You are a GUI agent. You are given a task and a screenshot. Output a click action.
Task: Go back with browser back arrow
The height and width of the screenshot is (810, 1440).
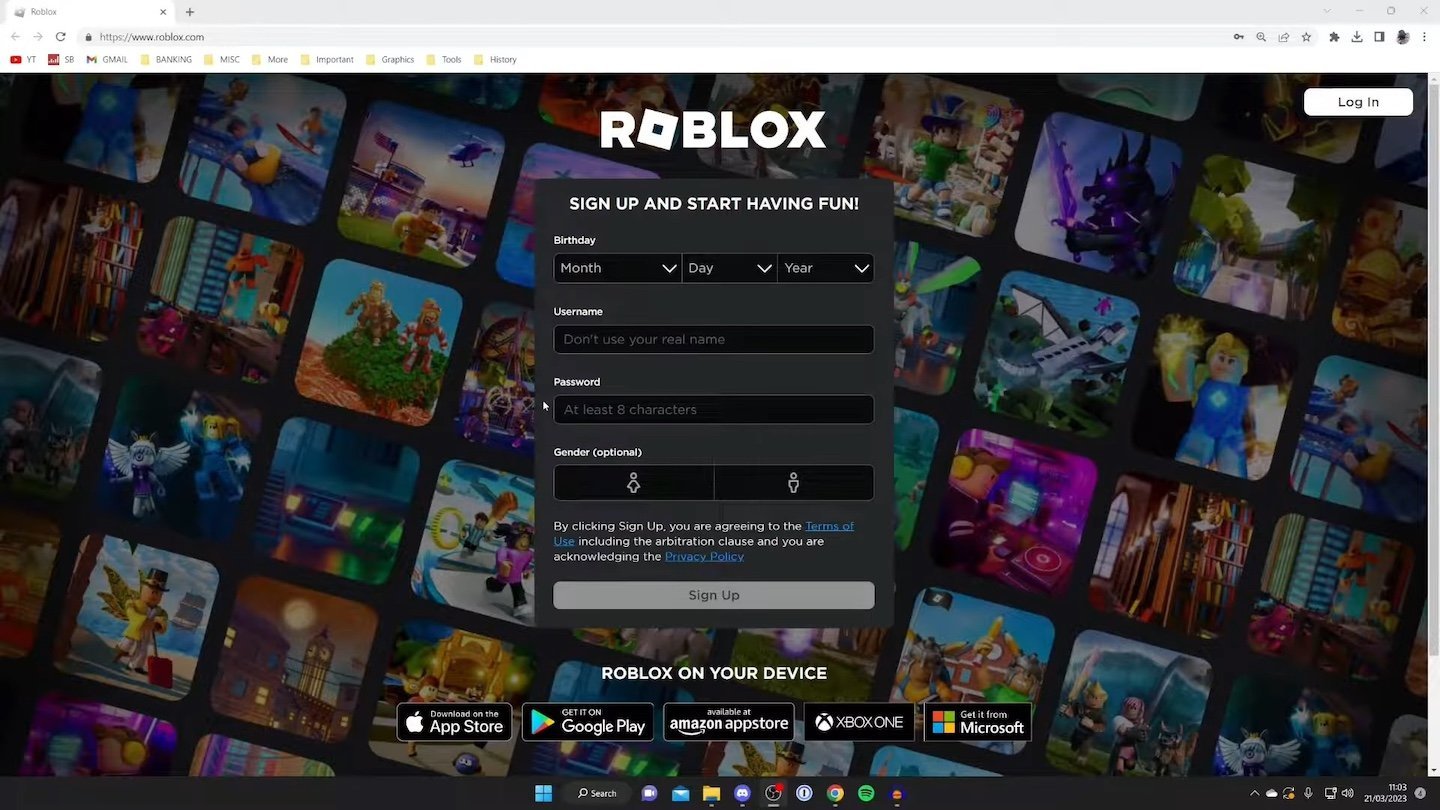coord(15,37)
